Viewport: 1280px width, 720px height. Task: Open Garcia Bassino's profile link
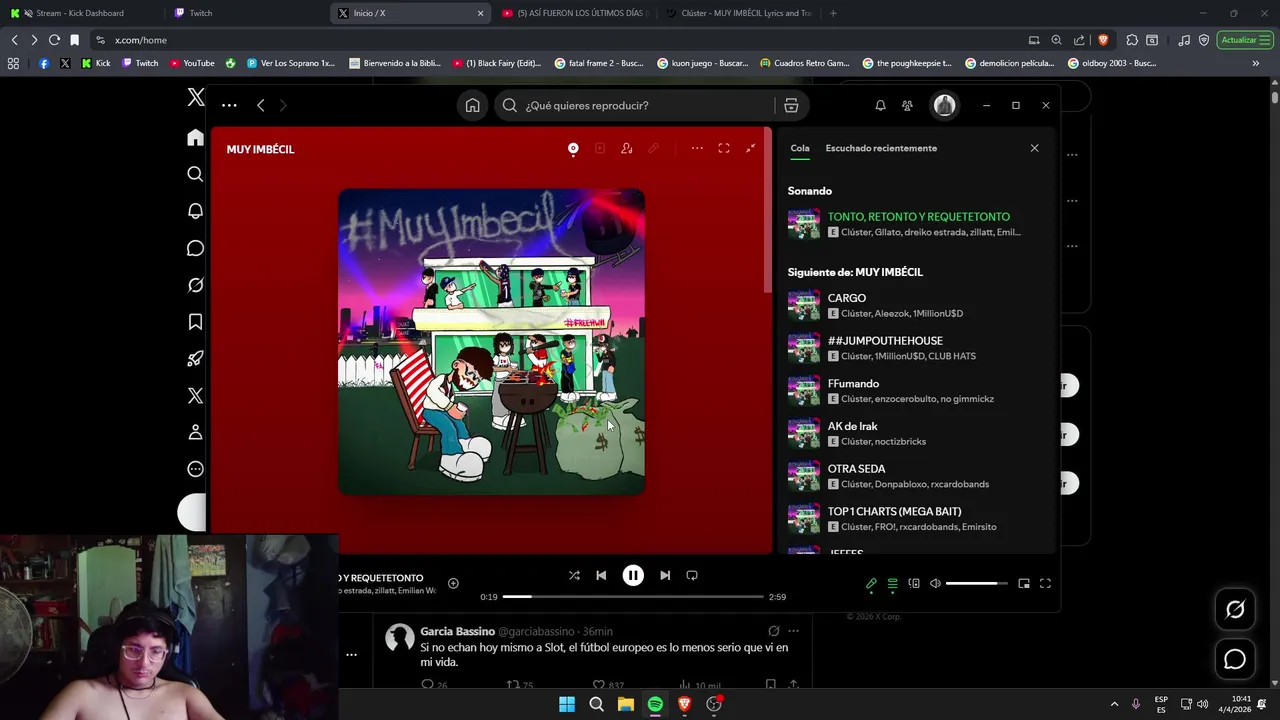[x=457, y=631]
